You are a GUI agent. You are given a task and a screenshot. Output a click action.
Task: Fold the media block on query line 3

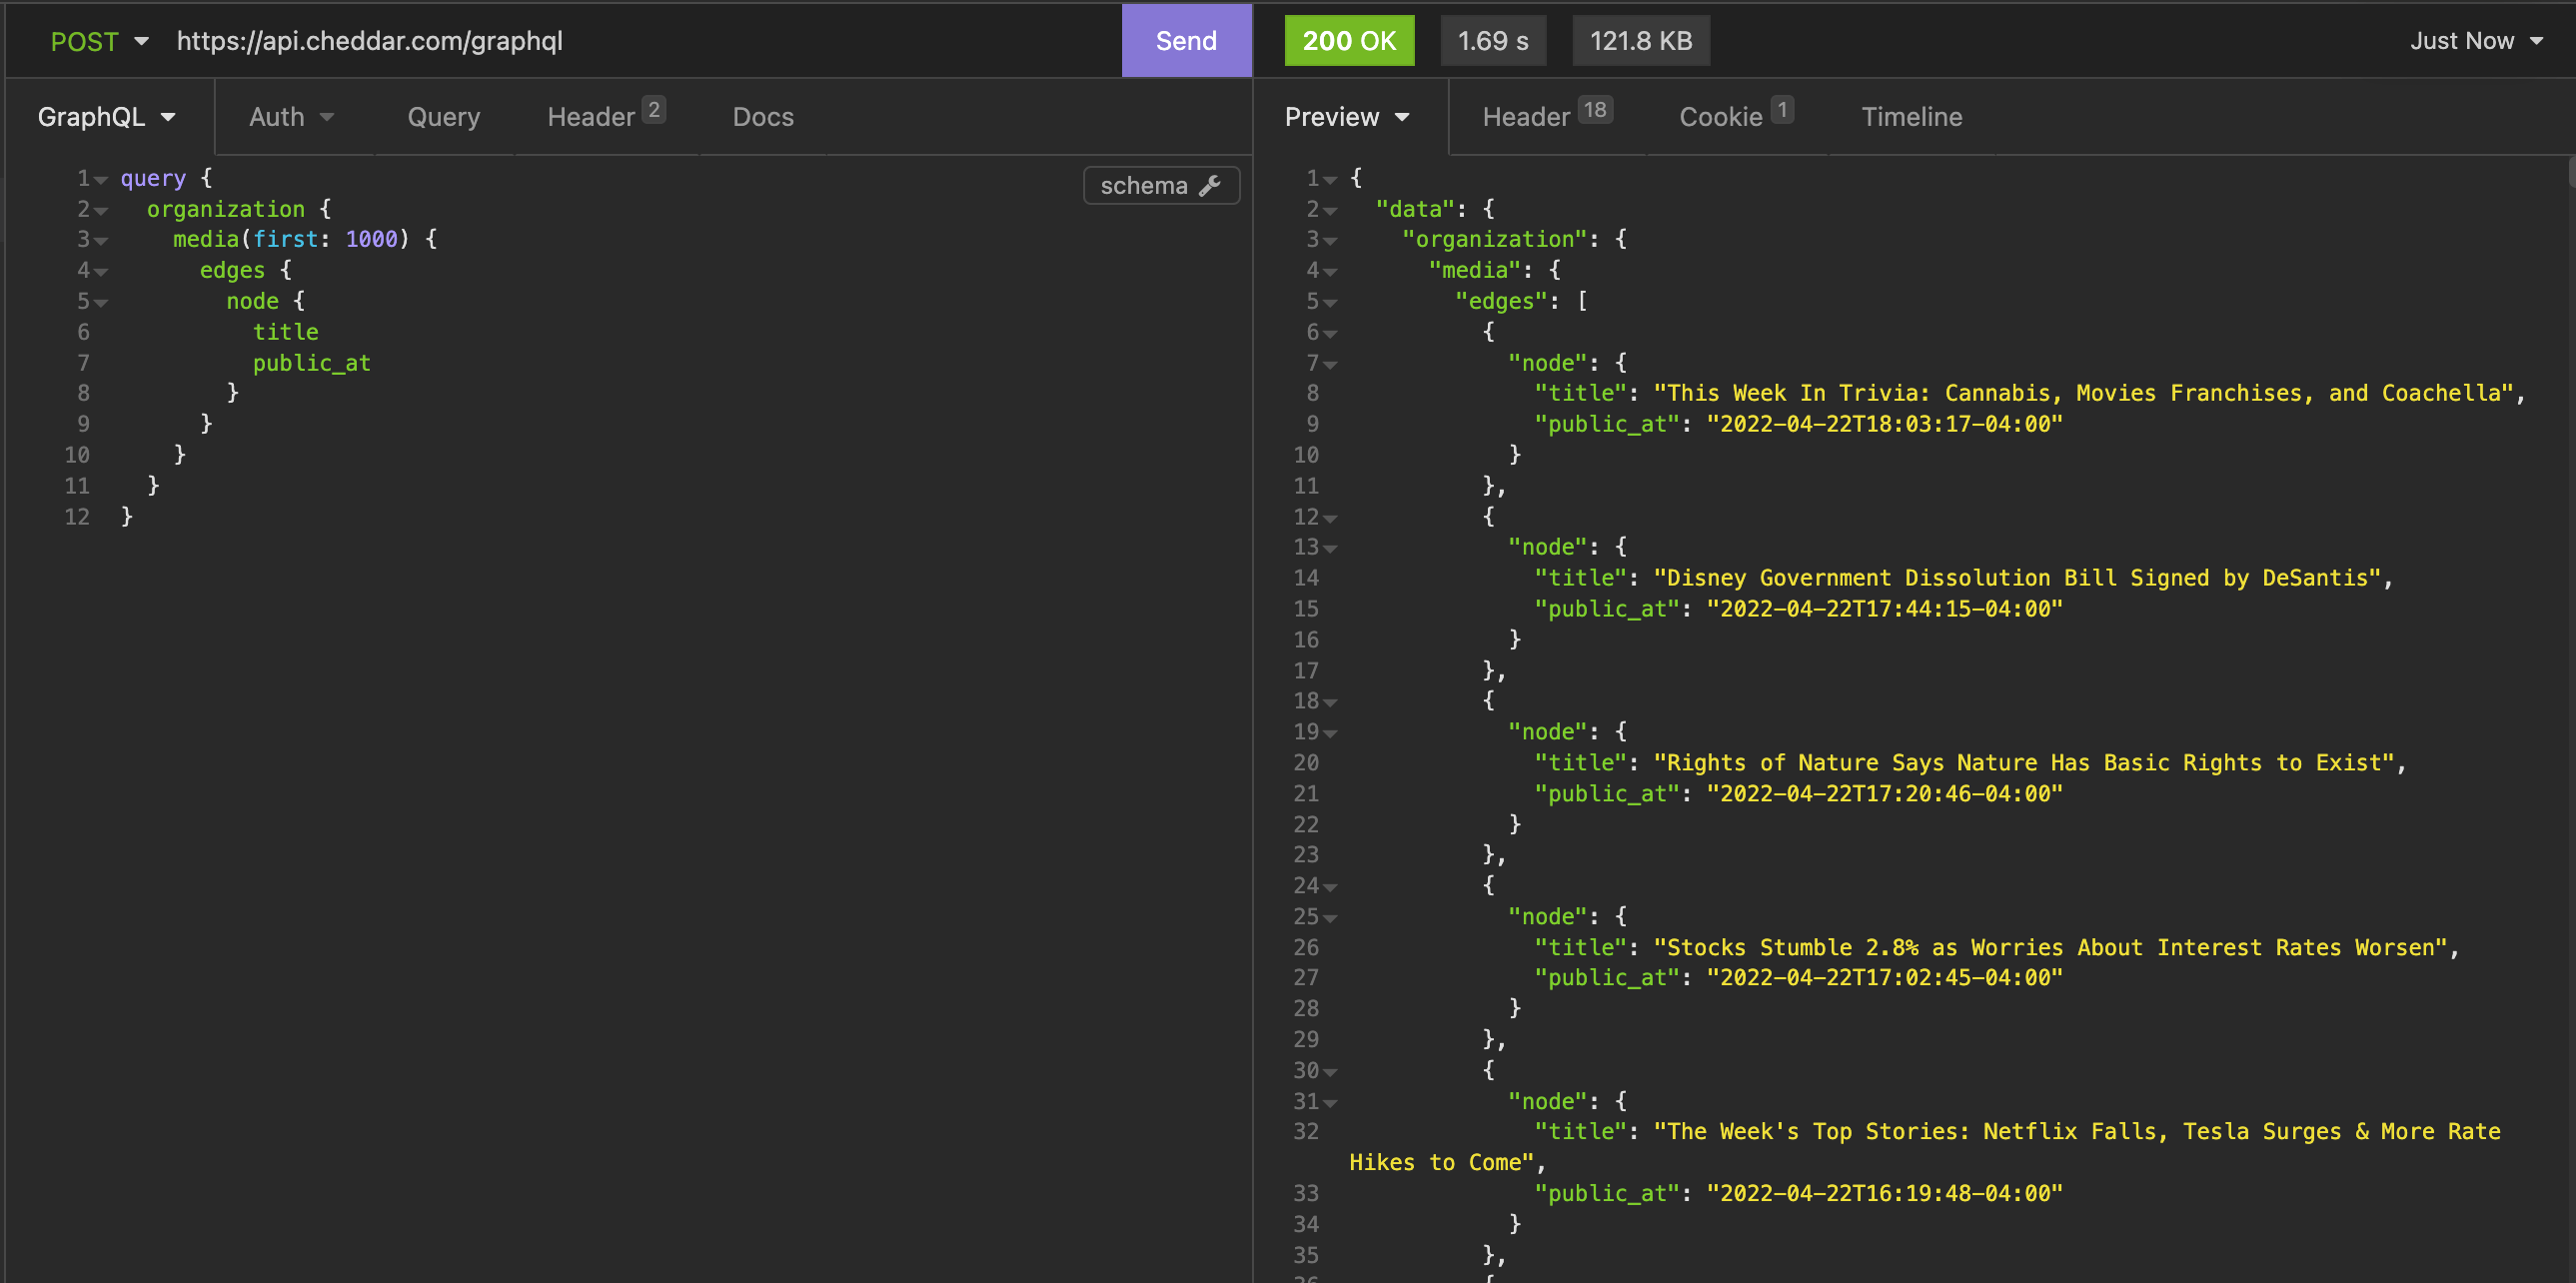click(x=101, y=241)
